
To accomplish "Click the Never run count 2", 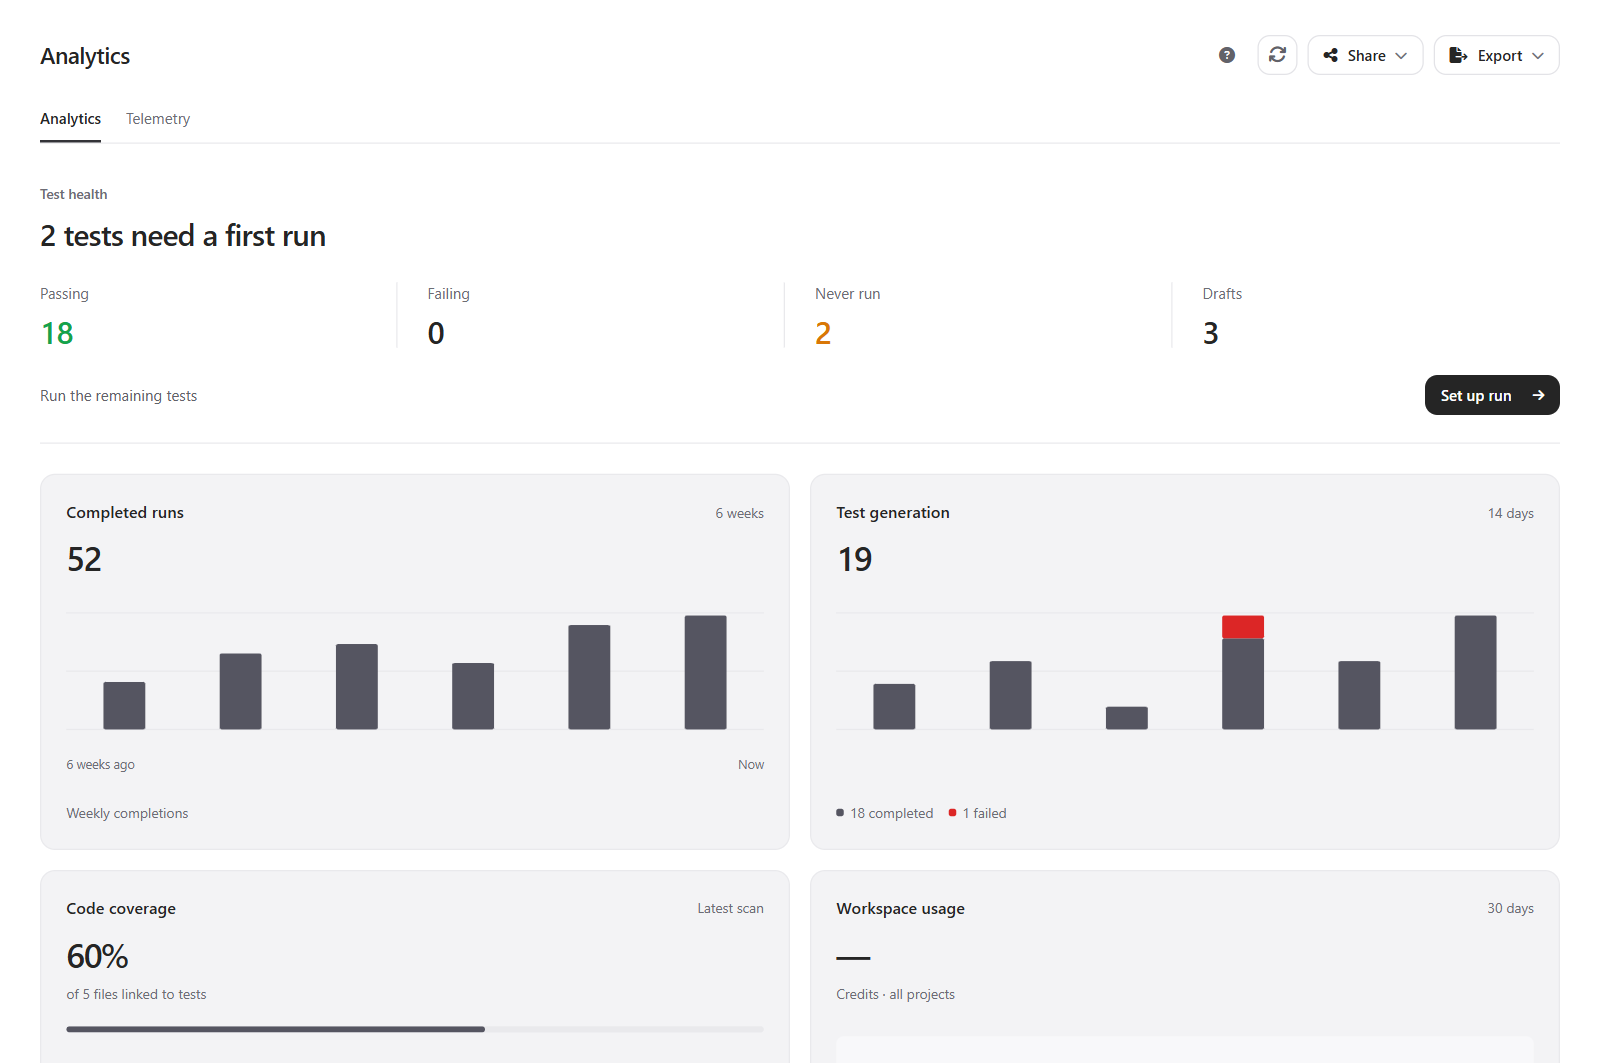I will click(823, 333).
